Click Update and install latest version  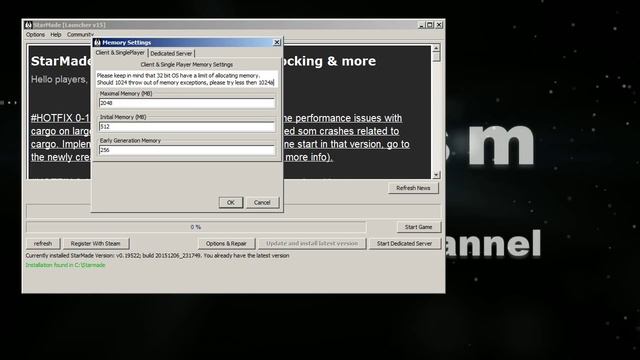coord(312,244)
